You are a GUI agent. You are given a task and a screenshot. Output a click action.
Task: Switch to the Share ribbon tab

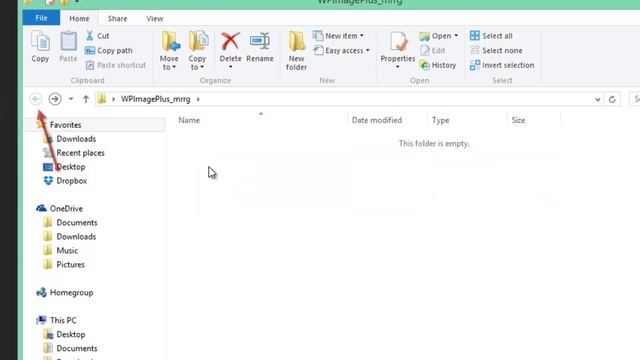(x=118, y=18)
